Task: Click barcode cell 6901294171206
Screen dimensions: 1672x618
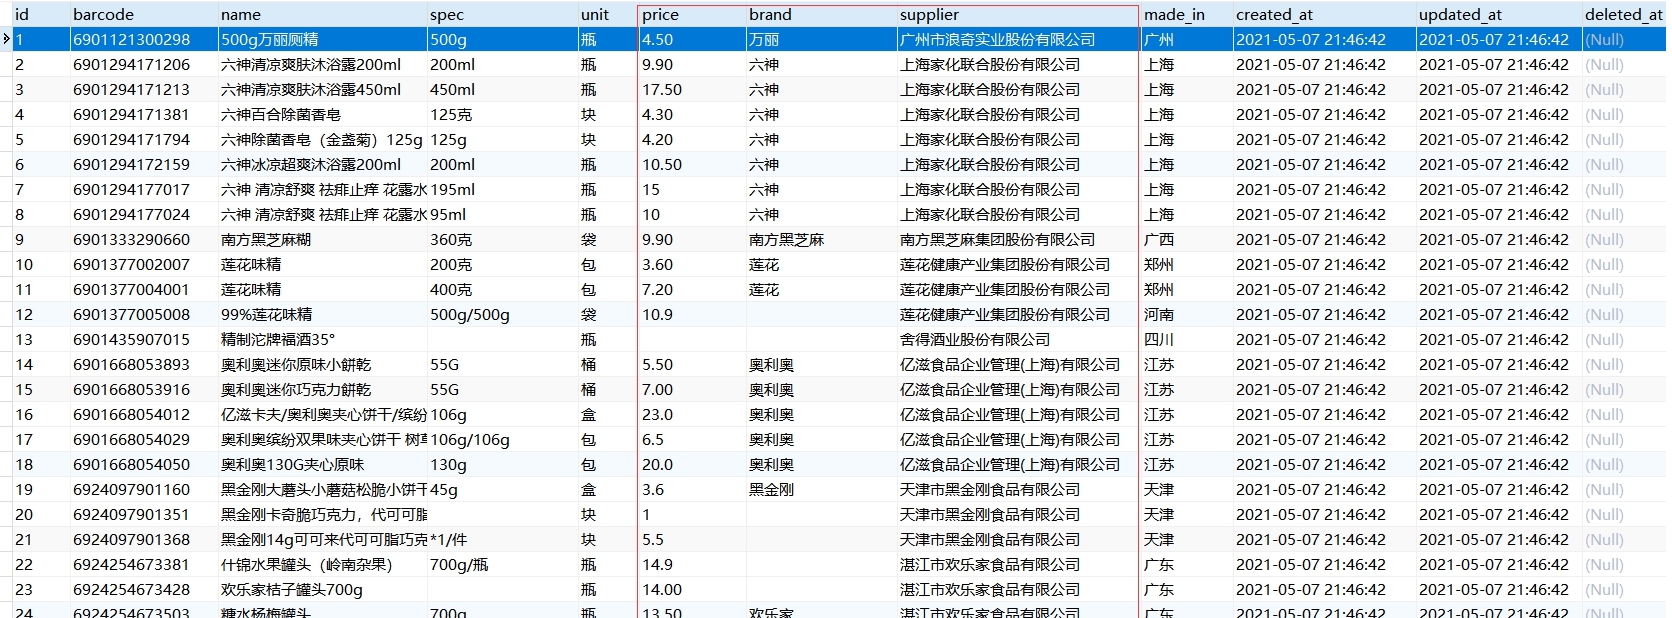Action: click(144, 64)
